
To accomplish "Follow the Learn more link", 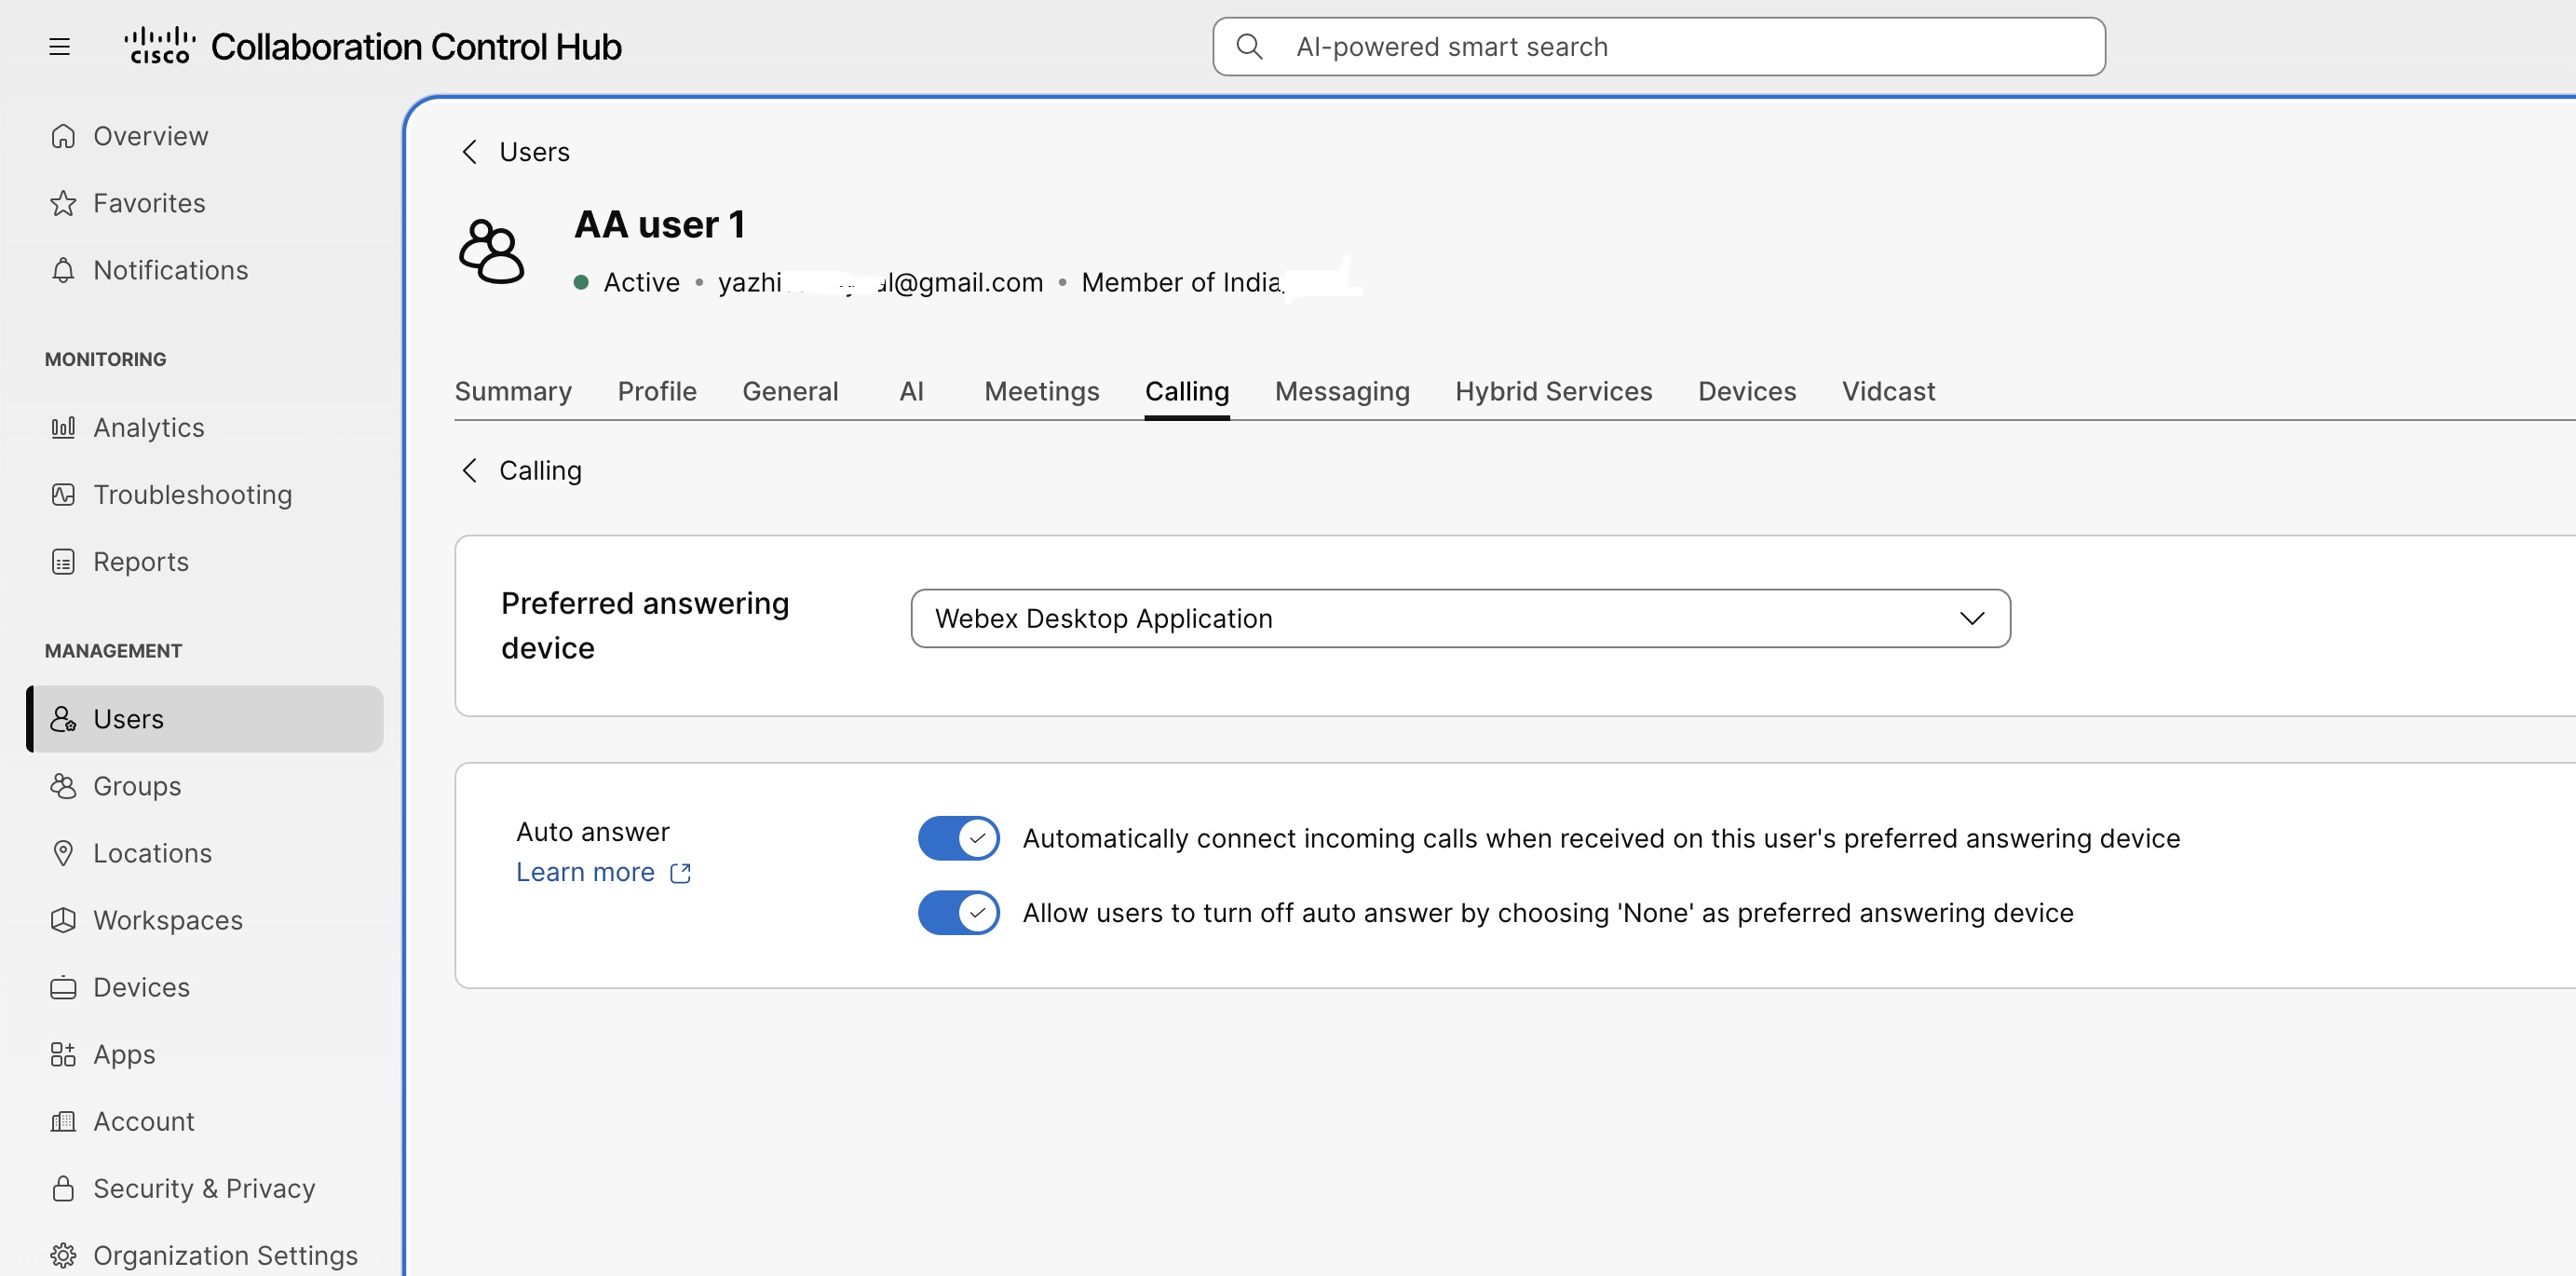I will click(585, 873).
